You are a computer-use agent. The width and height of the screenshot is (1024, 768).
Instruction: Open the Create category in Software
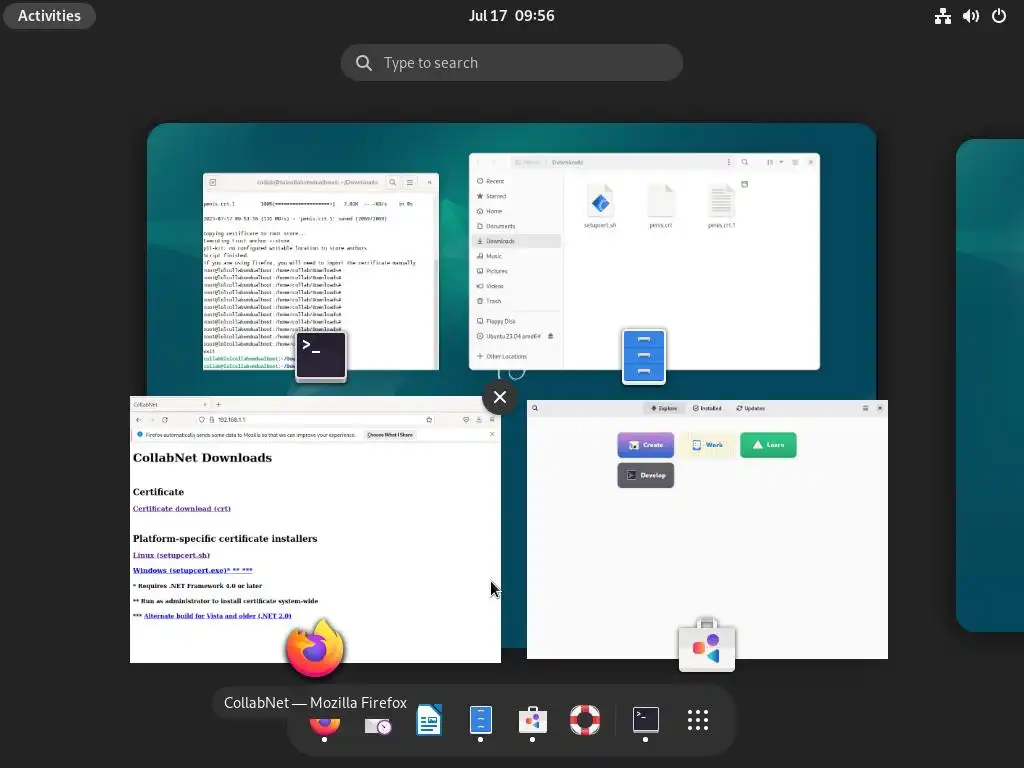pos(645,445)
